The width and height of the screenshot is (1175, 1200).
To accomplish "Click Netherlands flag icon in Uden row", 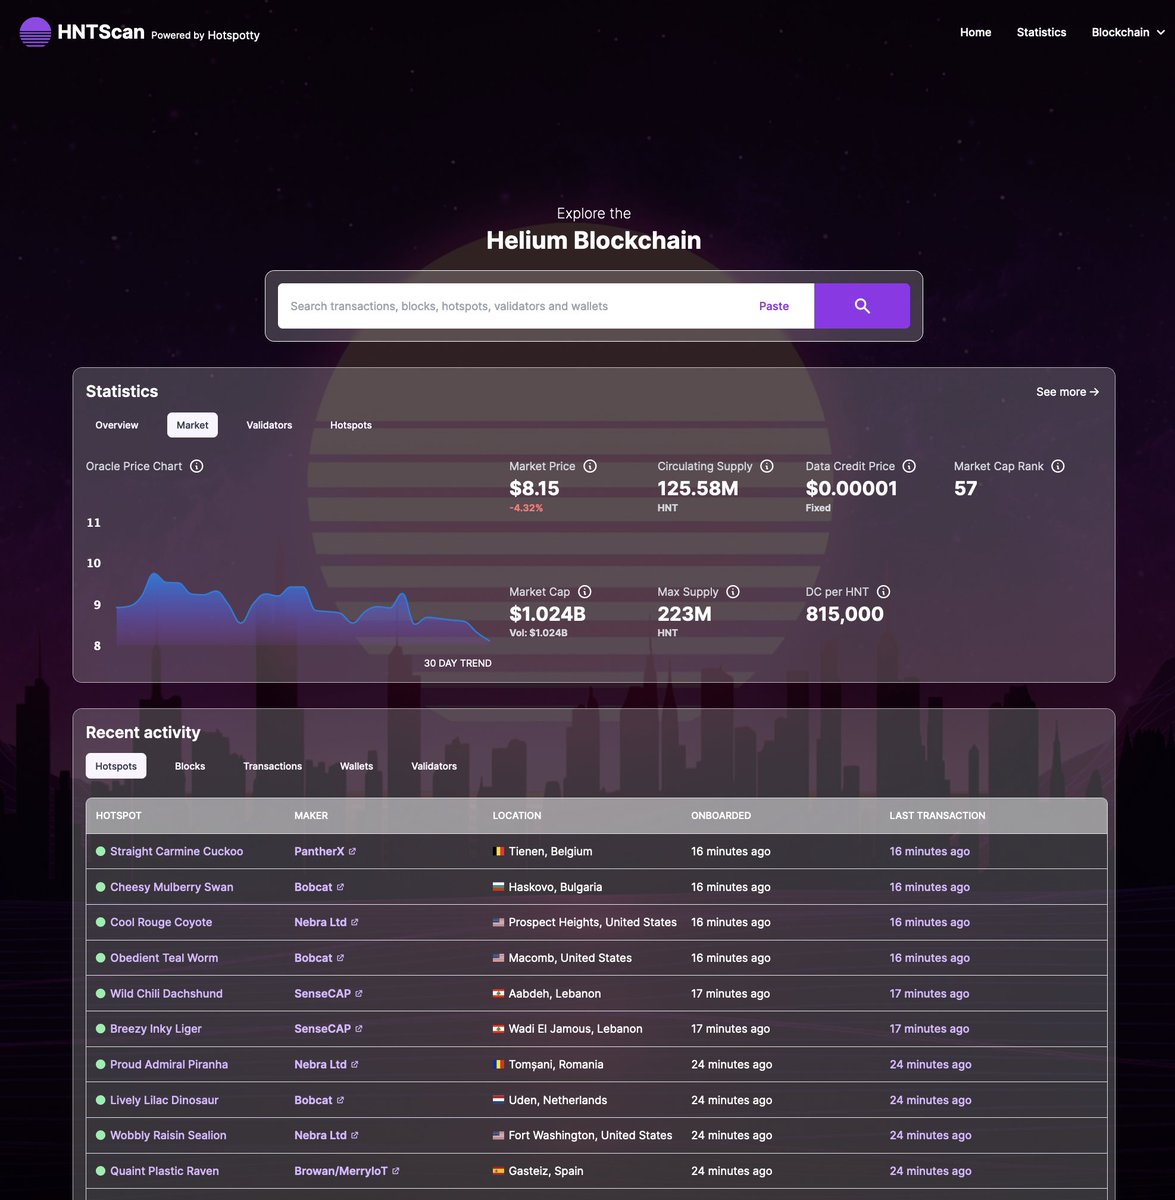I will (x=499, y=1100).
